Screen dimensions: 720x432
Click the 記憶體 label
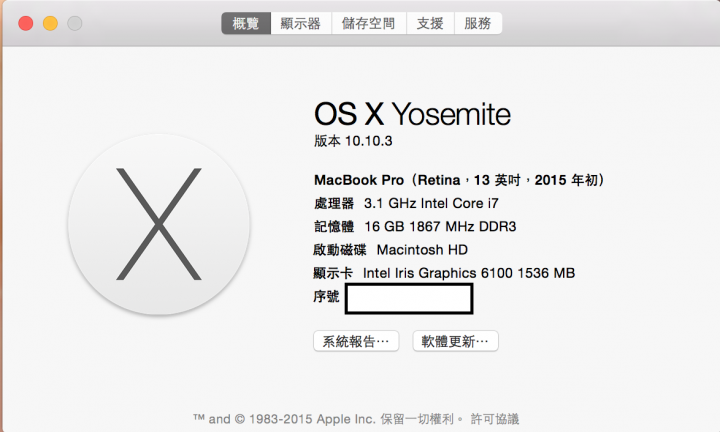click(334, 226)
